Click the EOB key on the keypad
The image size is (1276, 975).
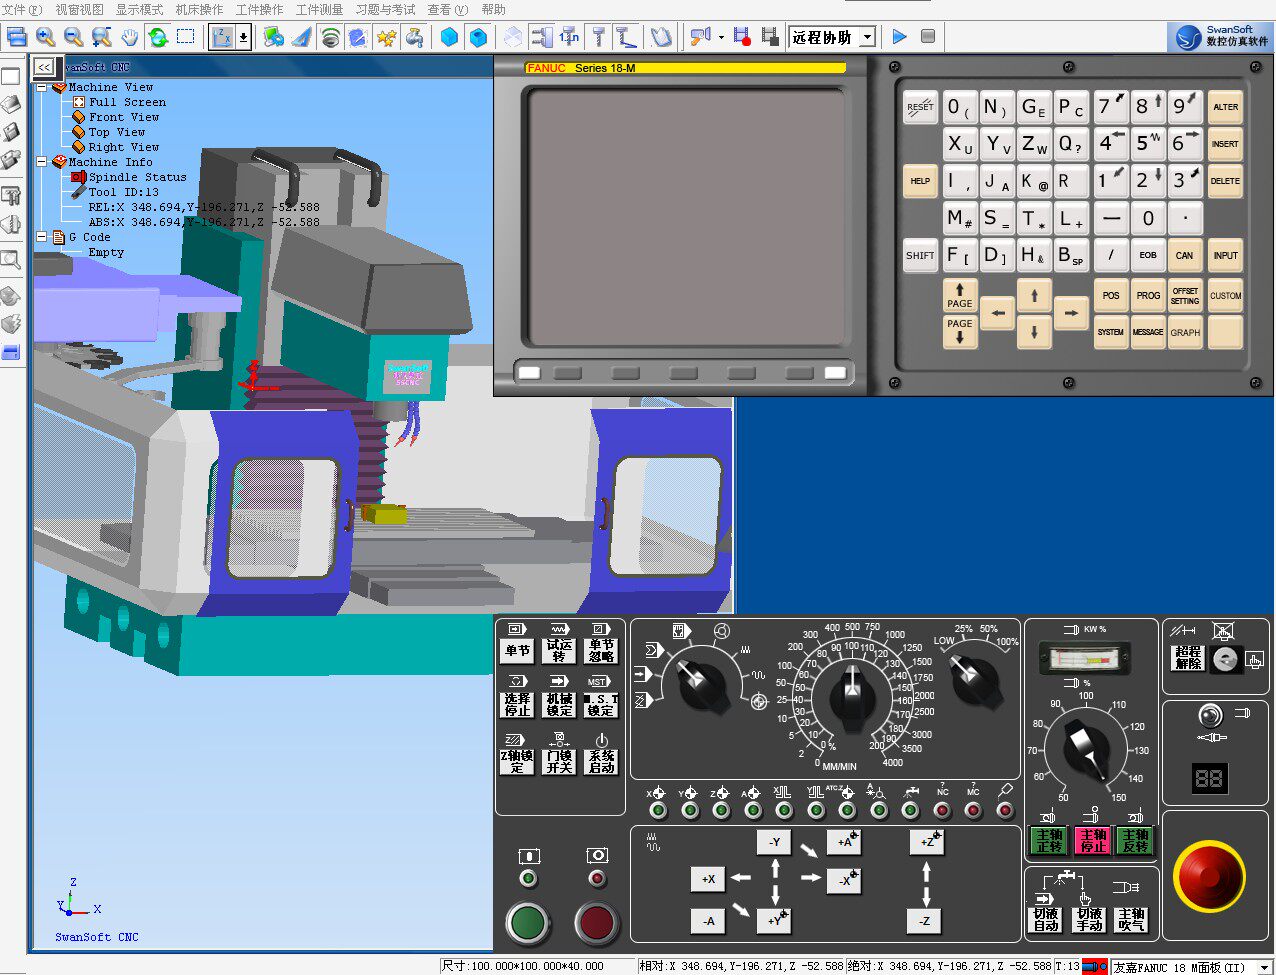[1148, 255]
